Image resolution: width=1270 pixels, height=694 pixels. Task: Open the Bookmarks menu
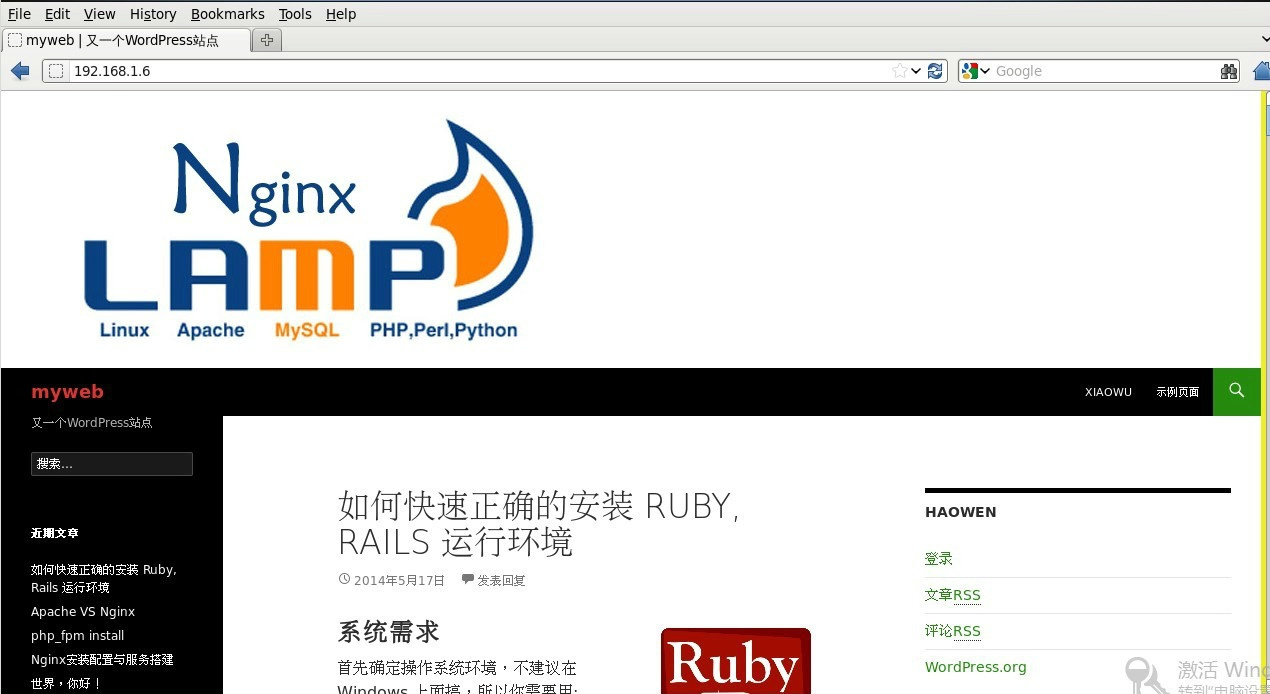227,14
